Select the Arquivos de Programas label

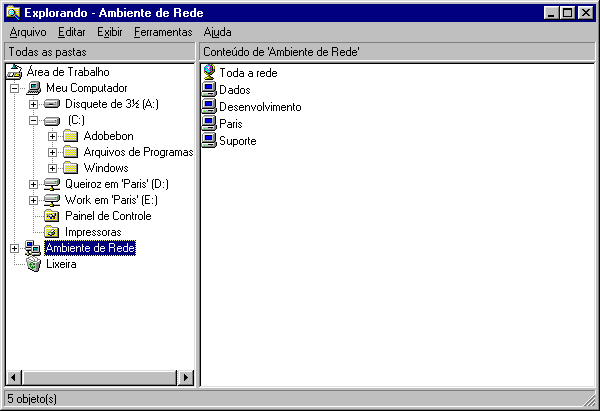[138, 152]
